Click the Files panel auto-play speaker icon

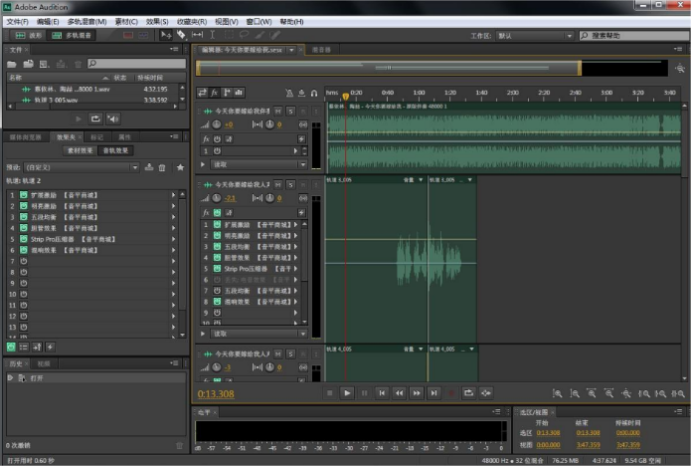(x=113, y=119)
